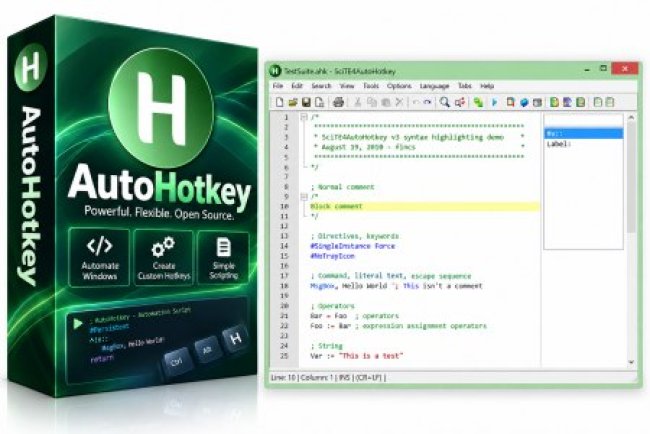Collapse the fold marker on line 9
The height and width of the screenshot is (434, 650).
click(x=304, y=196)
